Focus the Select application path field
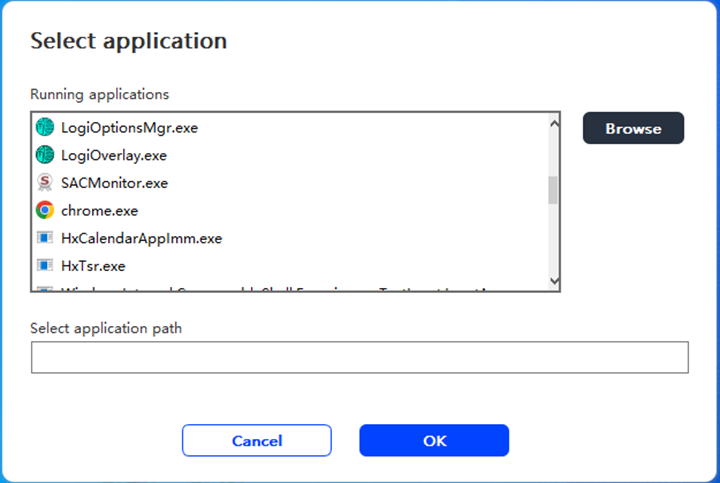Image resolution: width=720 pixels, height=483 pixels. click(x=360, y=357)
